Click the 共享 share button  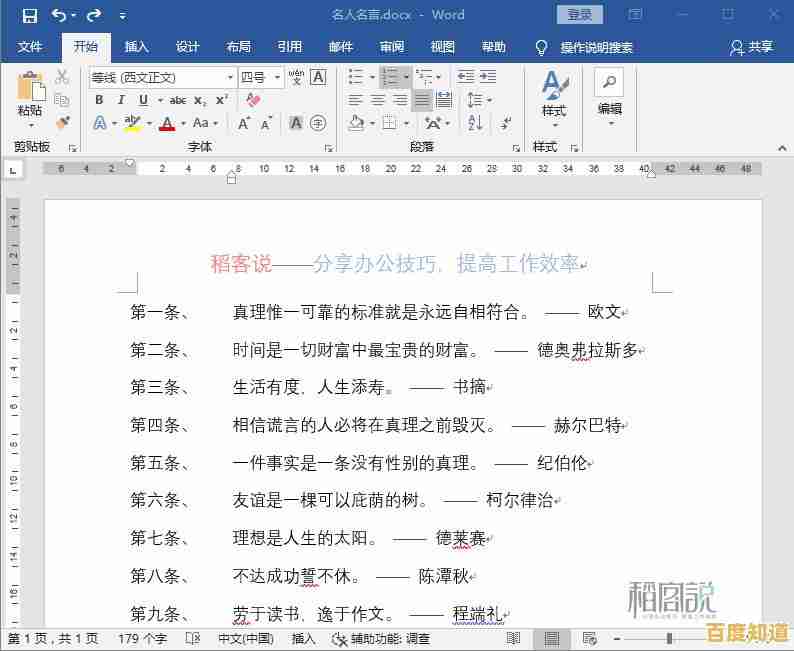(x=752, y=47)
